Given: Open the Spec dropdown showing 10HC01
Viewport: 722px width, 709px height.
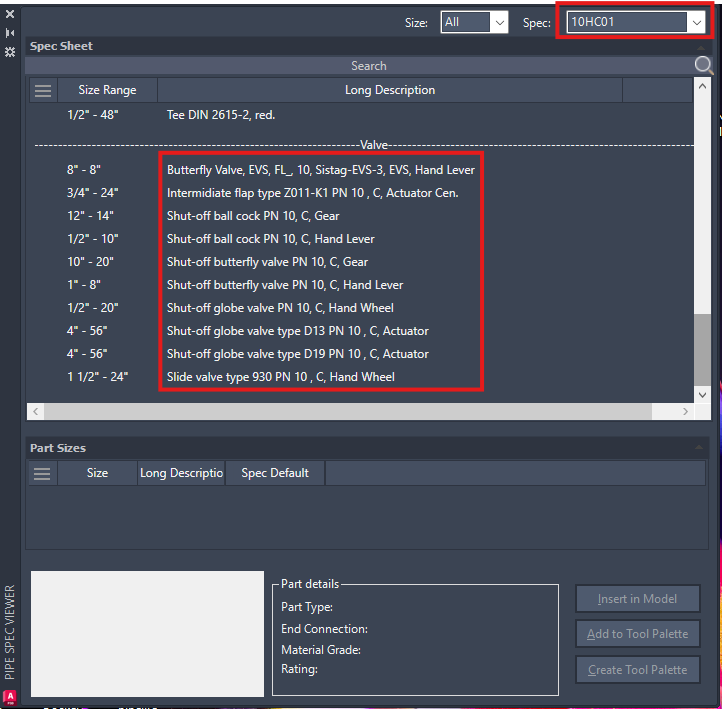Looking at the screenshot, I should [636, 22].
